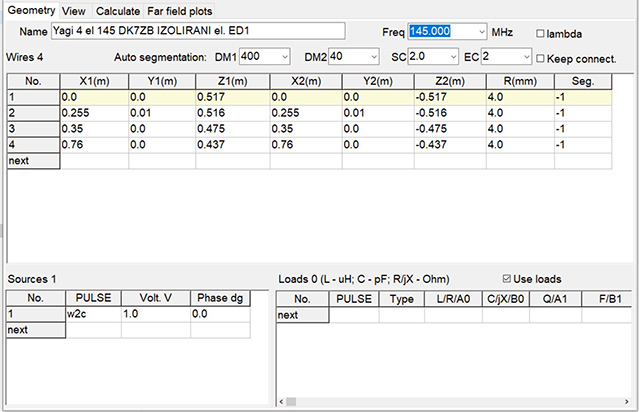The width and height of the screenshot is (639, 412).
Task: Select wire row number 4
Action: [33, 145]
